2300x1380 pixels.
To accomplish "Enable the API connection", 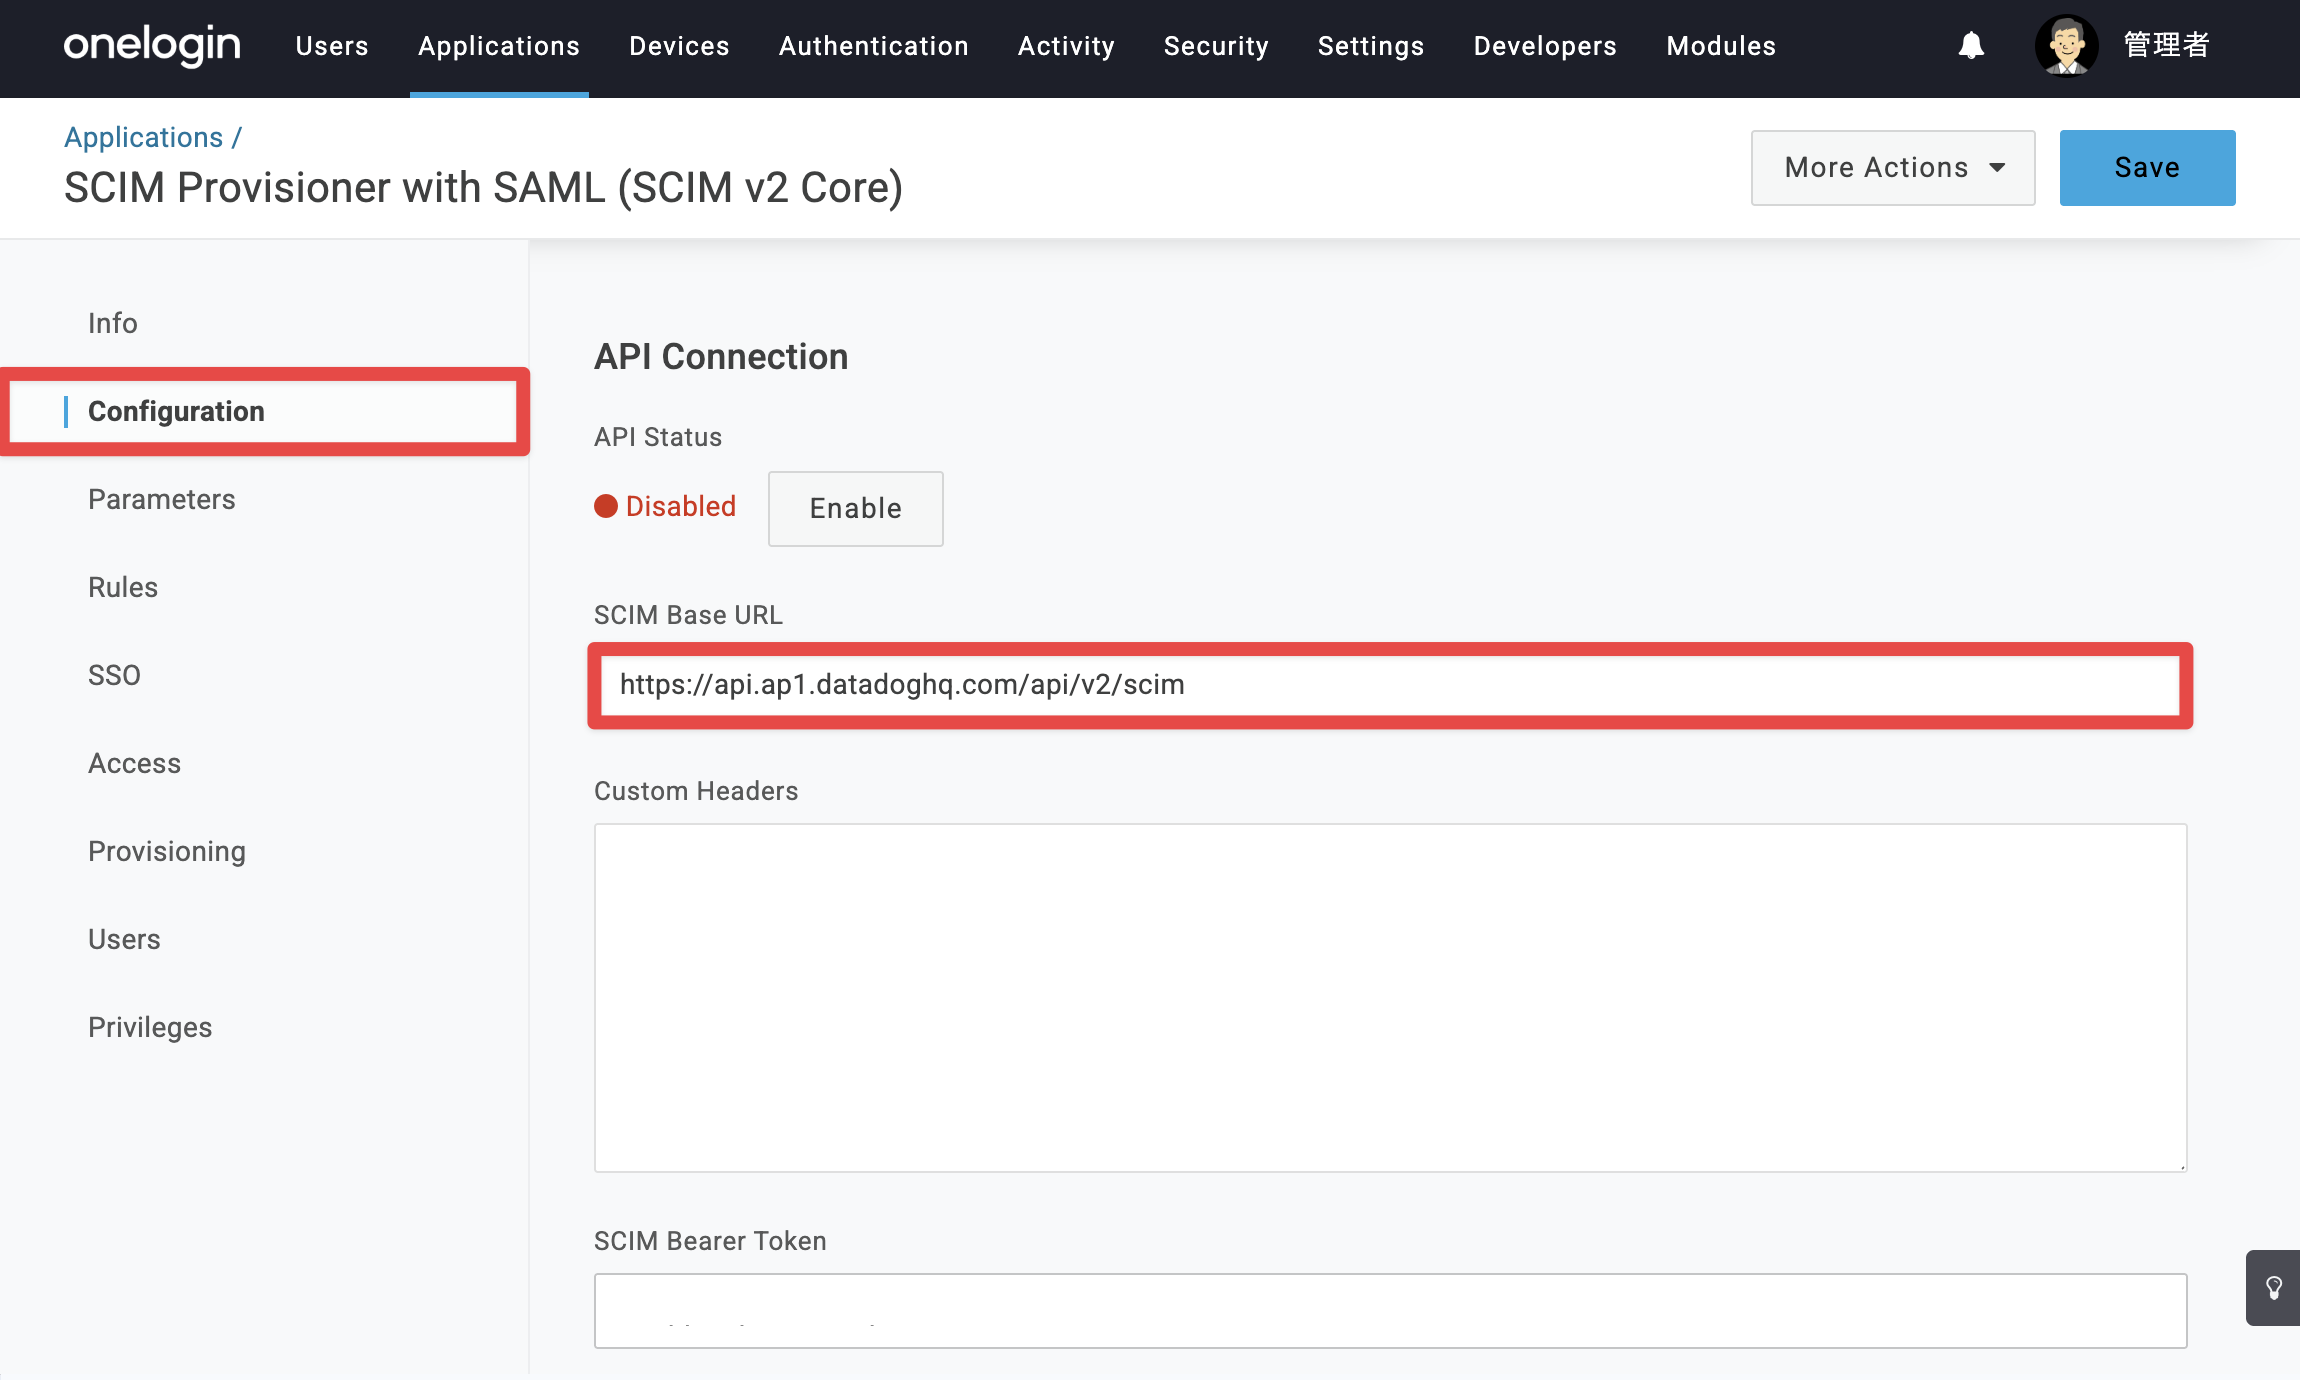I will coord(856,509).
